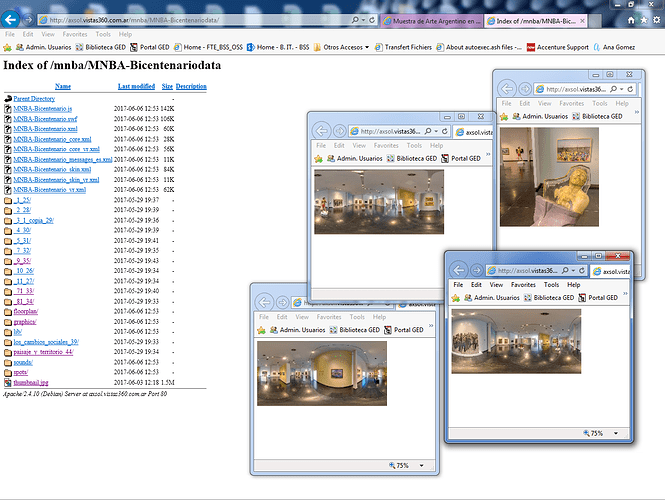
Task: Click the Apache/2.4.10 (Debian) Server footer text
Action: (85, 394)
